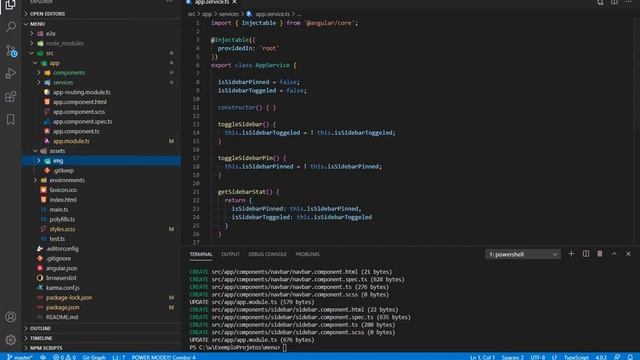Open the Extensions view
This screenshot has width=640, height=360.
11,97
